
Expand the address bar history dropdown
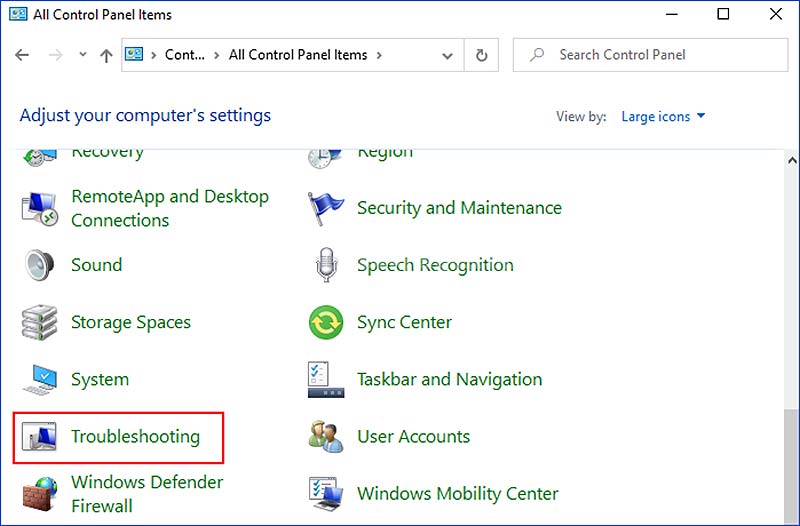[x=447, y=56]
